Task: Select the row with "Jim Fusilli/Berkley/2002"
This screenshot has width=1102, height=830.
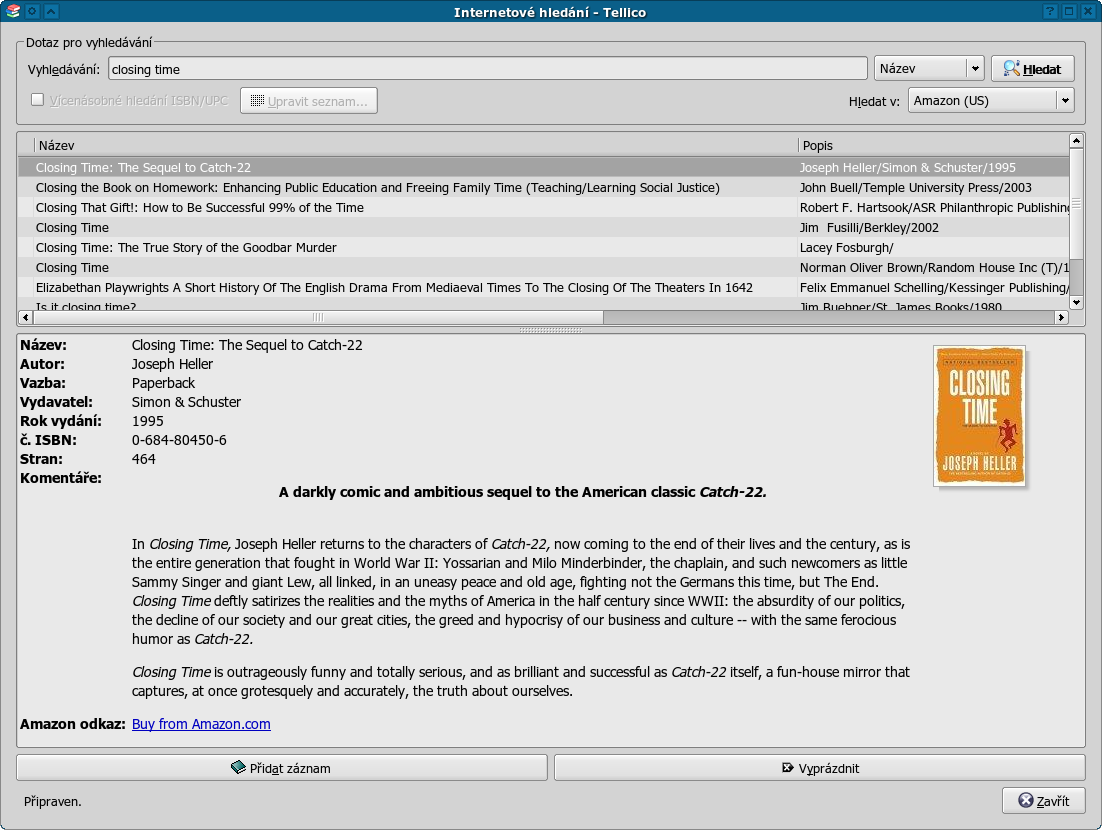Action: click(543, 228)
